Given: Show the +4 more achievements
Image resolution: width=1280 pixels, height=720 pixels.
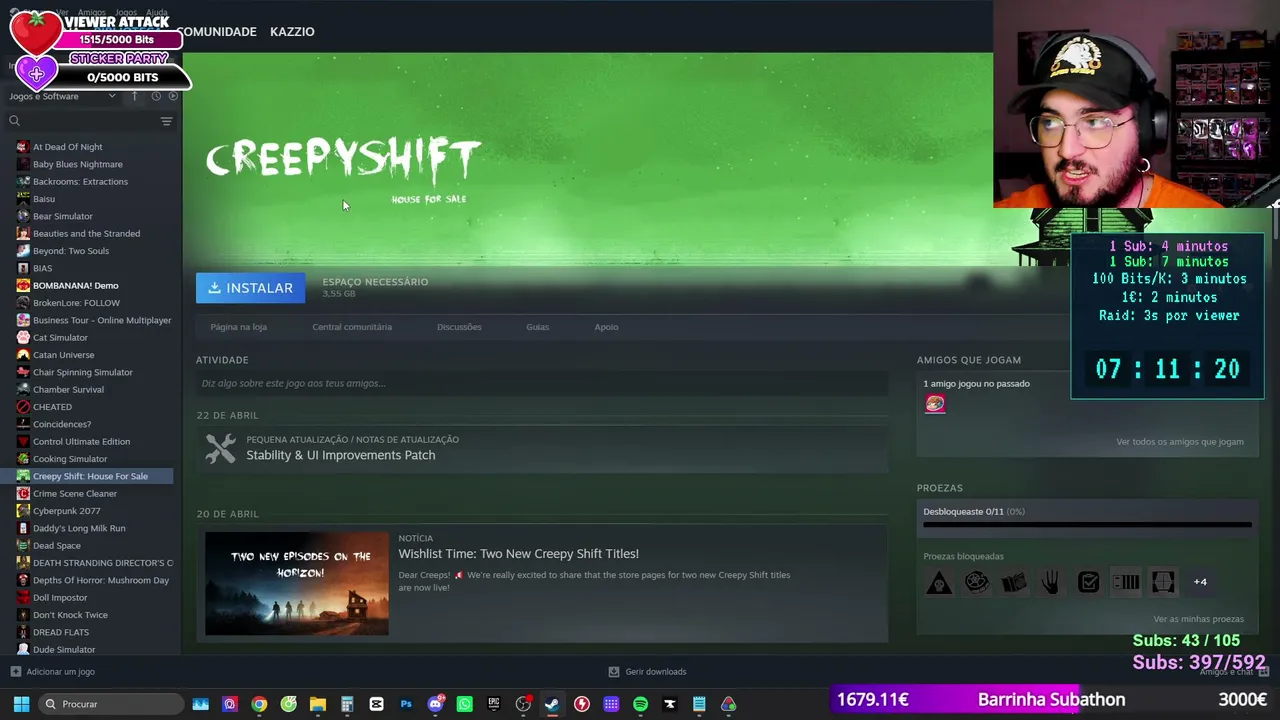Looking at the screenshot, I should (x=1200, y=582).
